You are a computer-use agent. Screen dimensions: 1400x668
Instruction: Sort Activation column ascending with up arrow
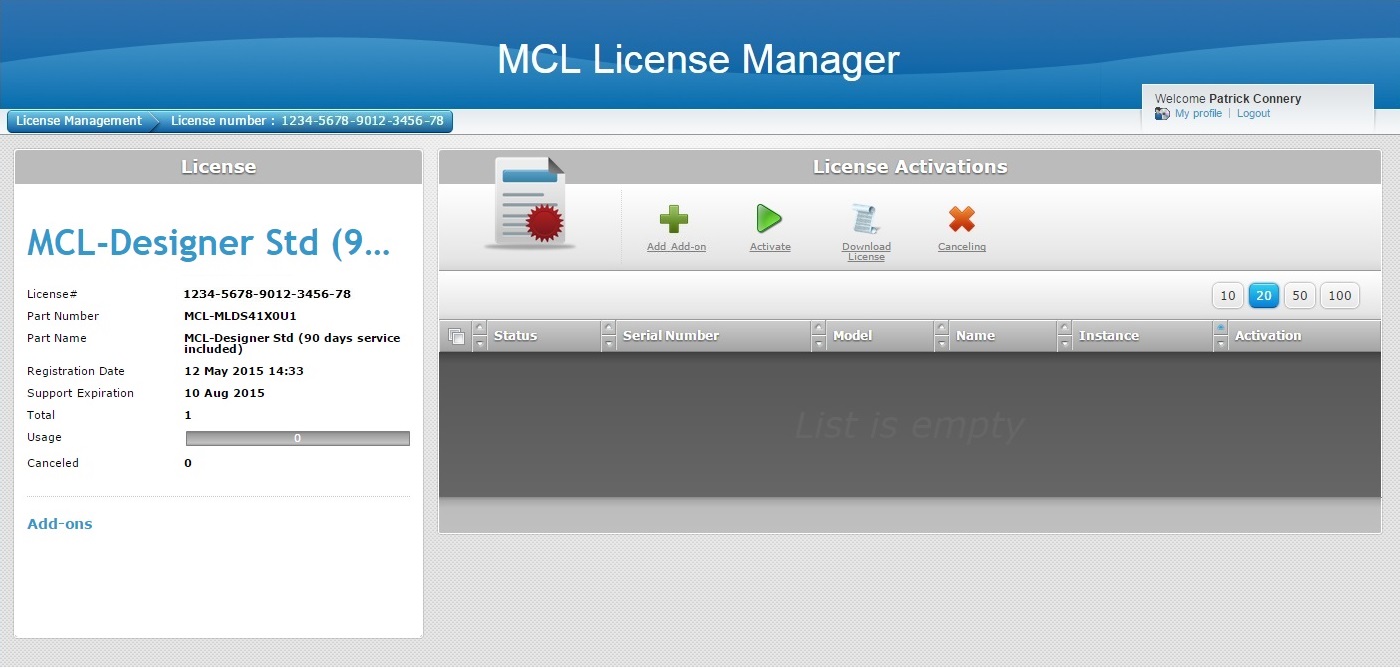[x=1220, y=328]
